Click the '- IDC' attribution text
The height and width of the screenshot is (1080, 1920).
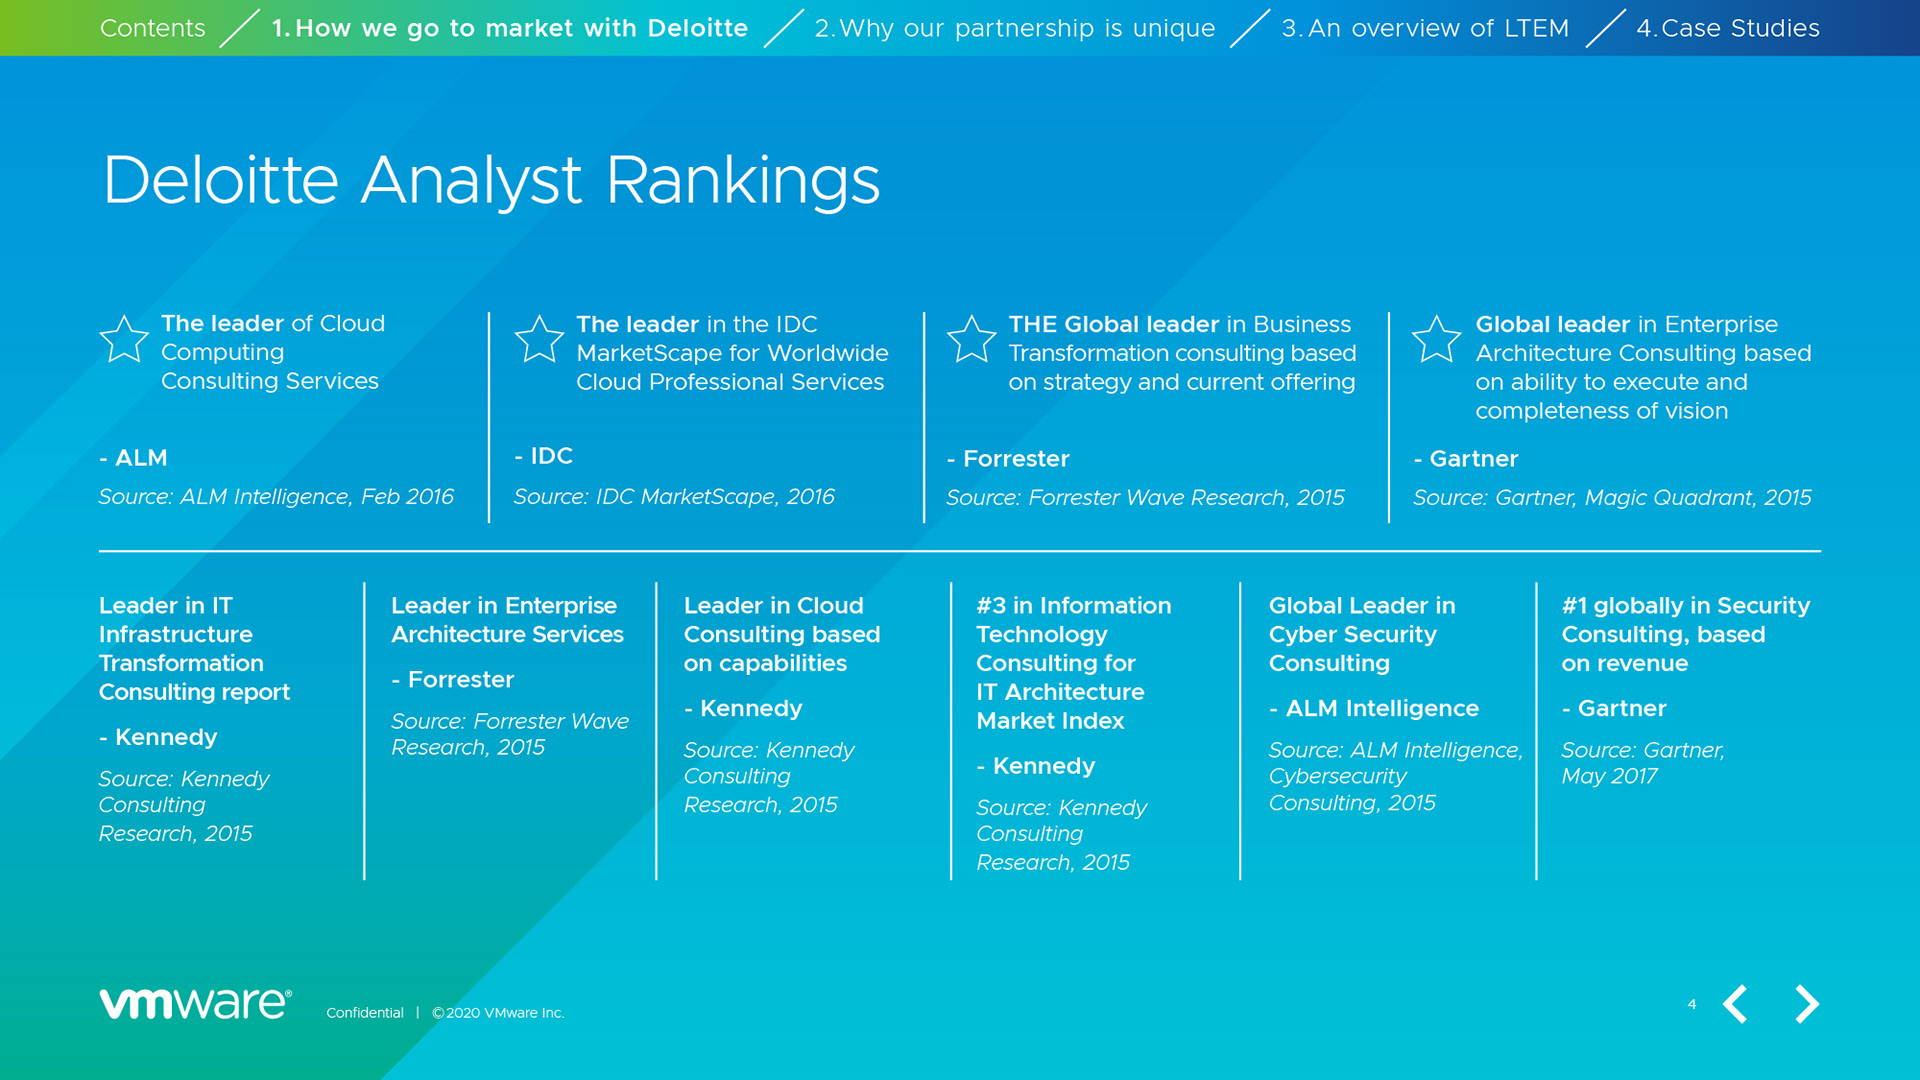coord(543,456)
